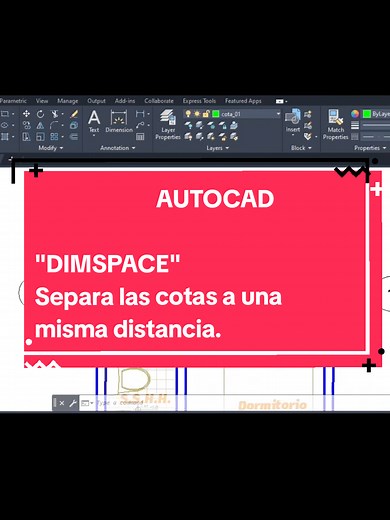Switch to the Manage tab

[x=68, y=101]
